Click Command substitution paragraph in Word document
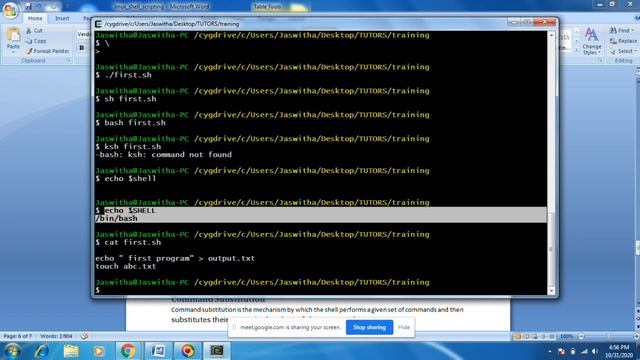This screenshot has width=640, height=360. (x=317, y=314)
